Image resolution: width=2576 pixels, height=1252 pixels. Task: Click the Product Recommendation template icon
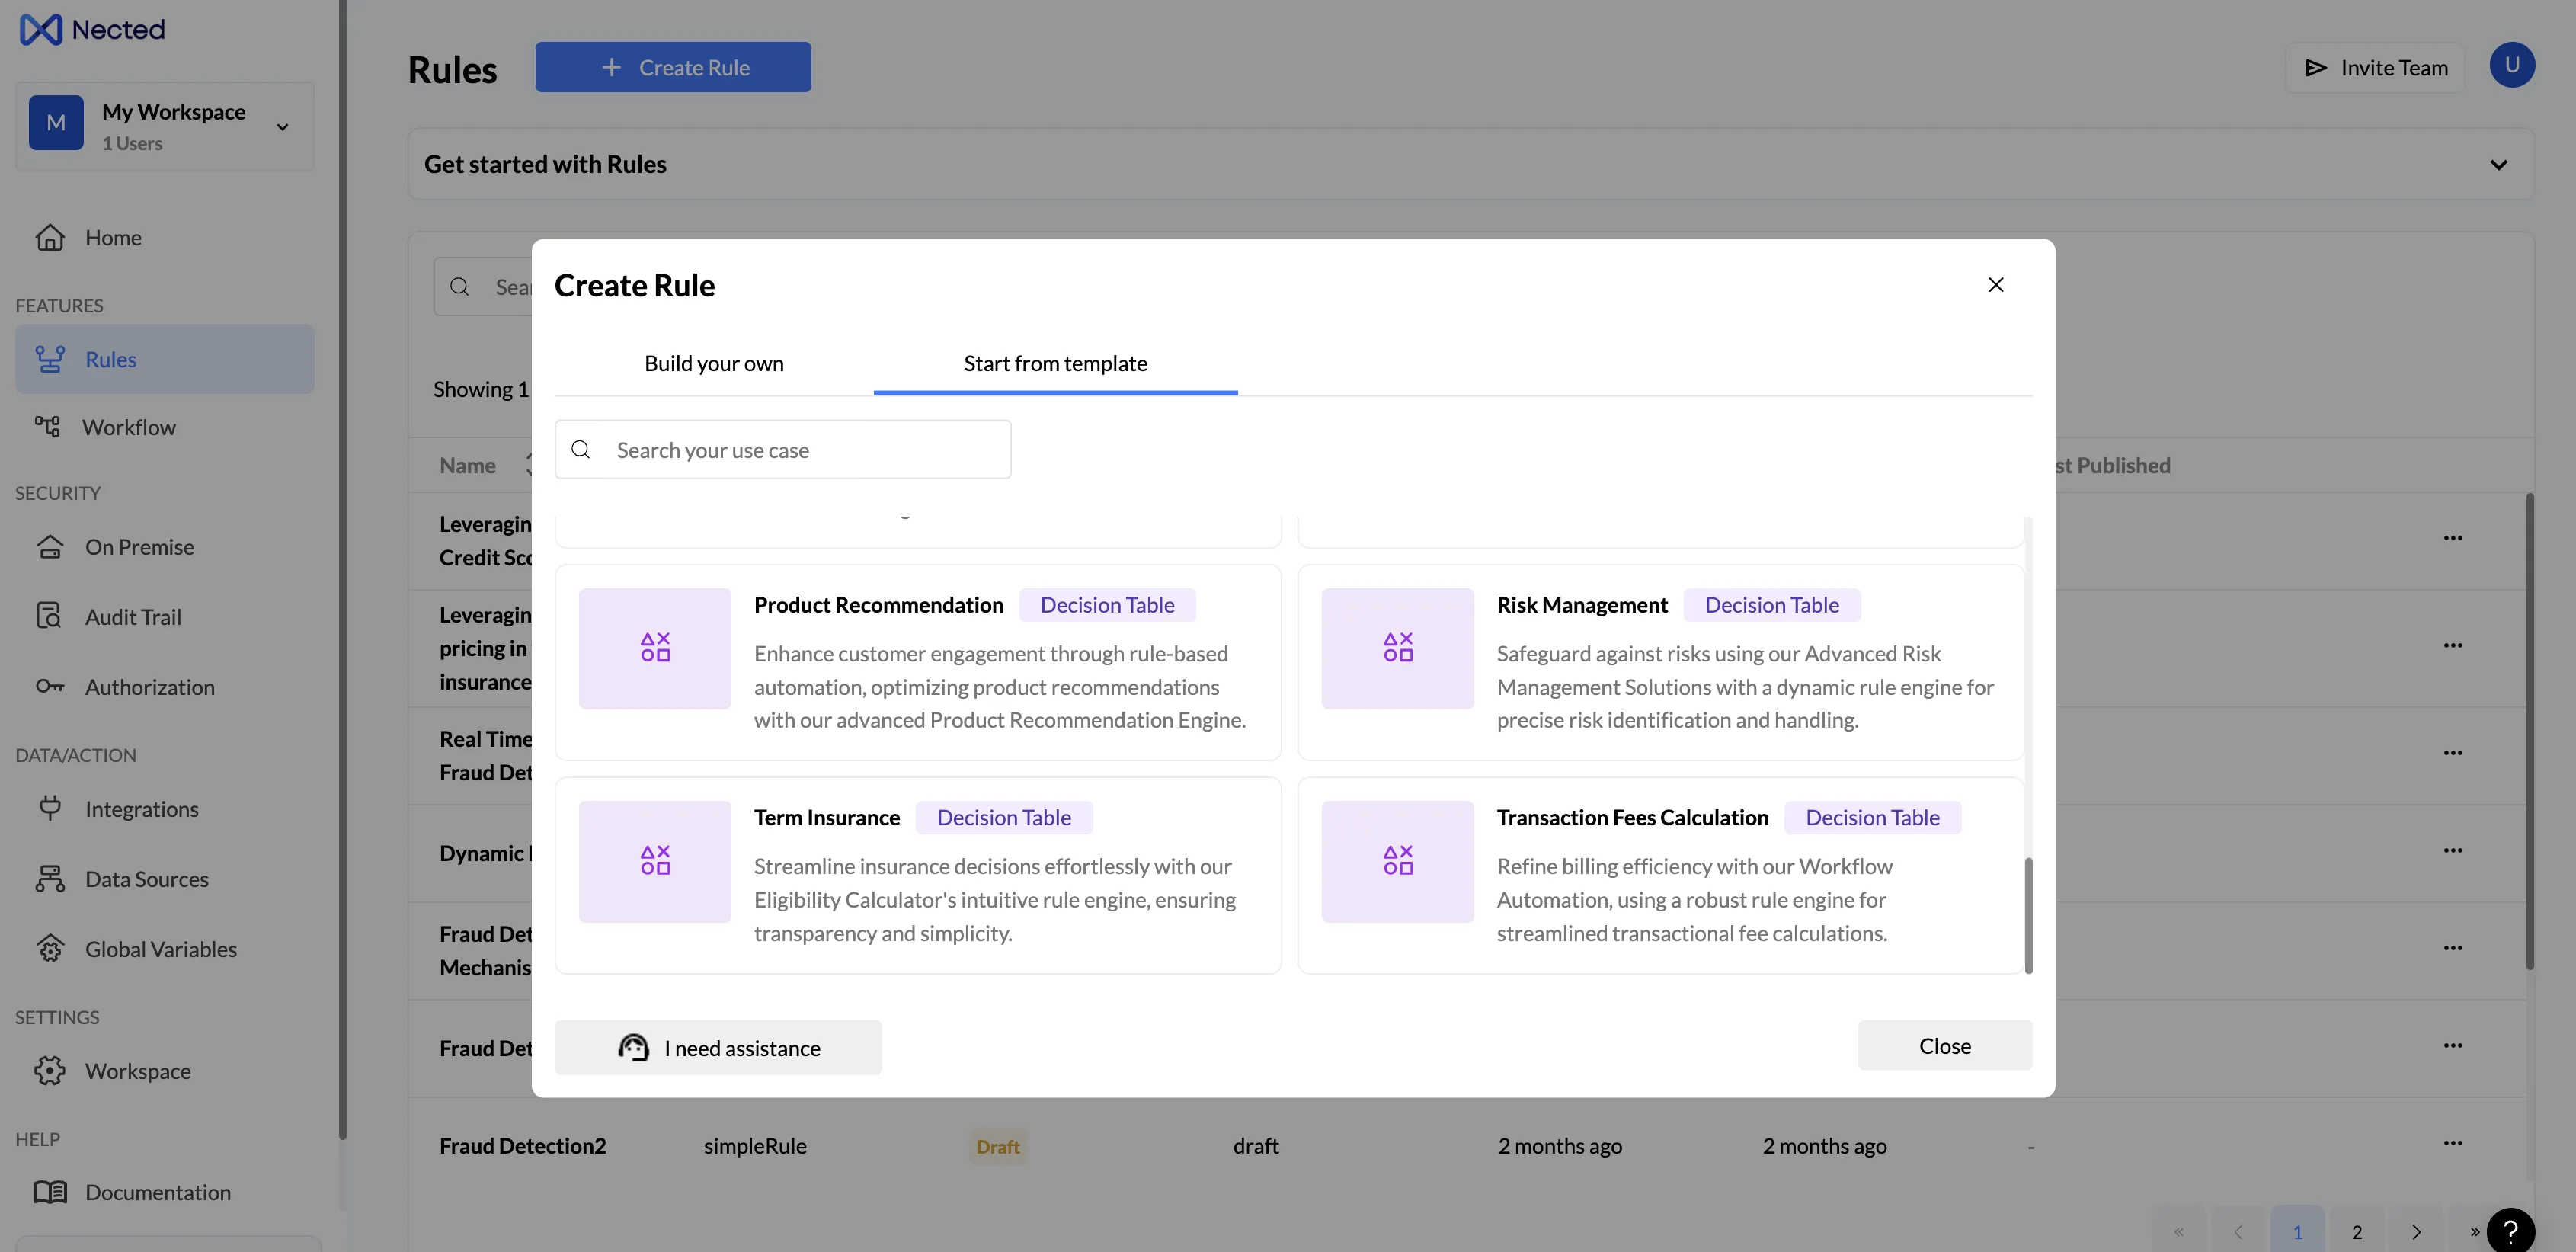[x=655, y=648]
